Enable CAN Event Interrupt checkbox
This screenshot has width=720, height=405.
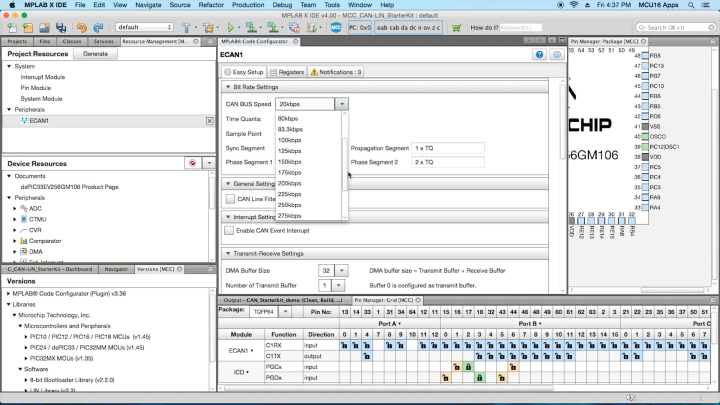tap(230, 232)
